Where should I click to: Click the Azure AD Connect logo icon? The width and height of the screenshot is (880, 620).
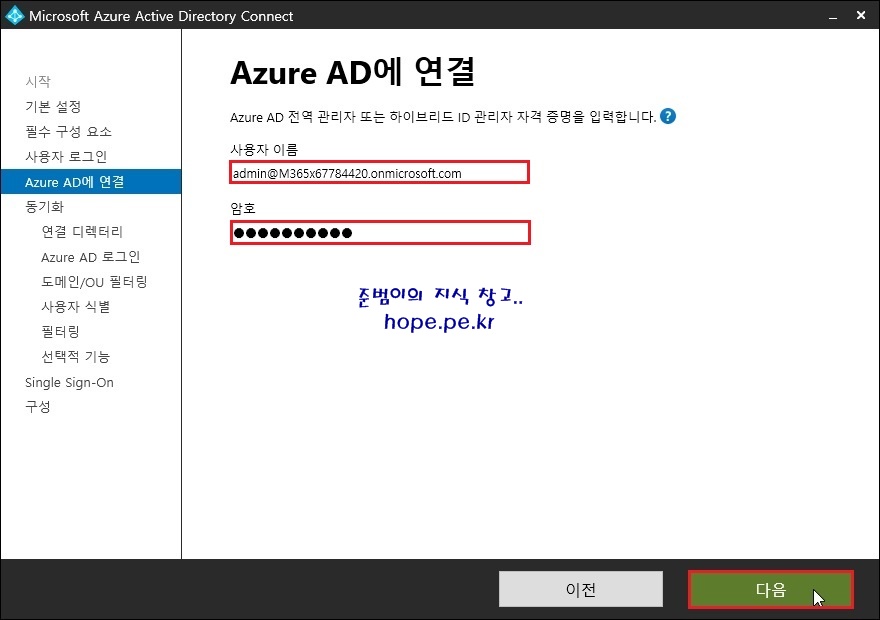coord(14,15)
